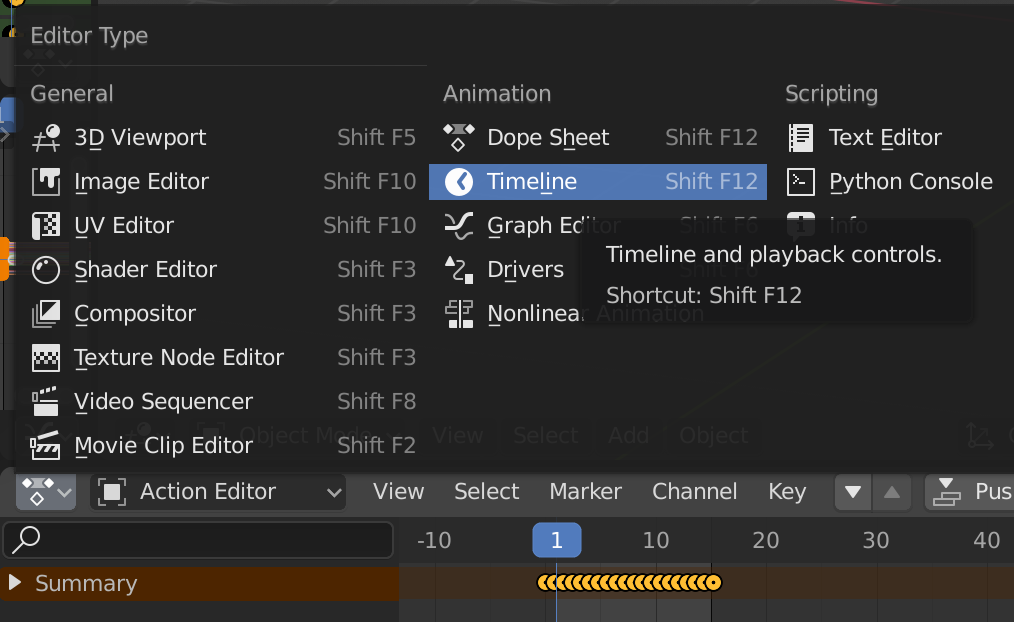Open the 3D Viewport editor
This screenshot has height=622, width=1014.
140,137
